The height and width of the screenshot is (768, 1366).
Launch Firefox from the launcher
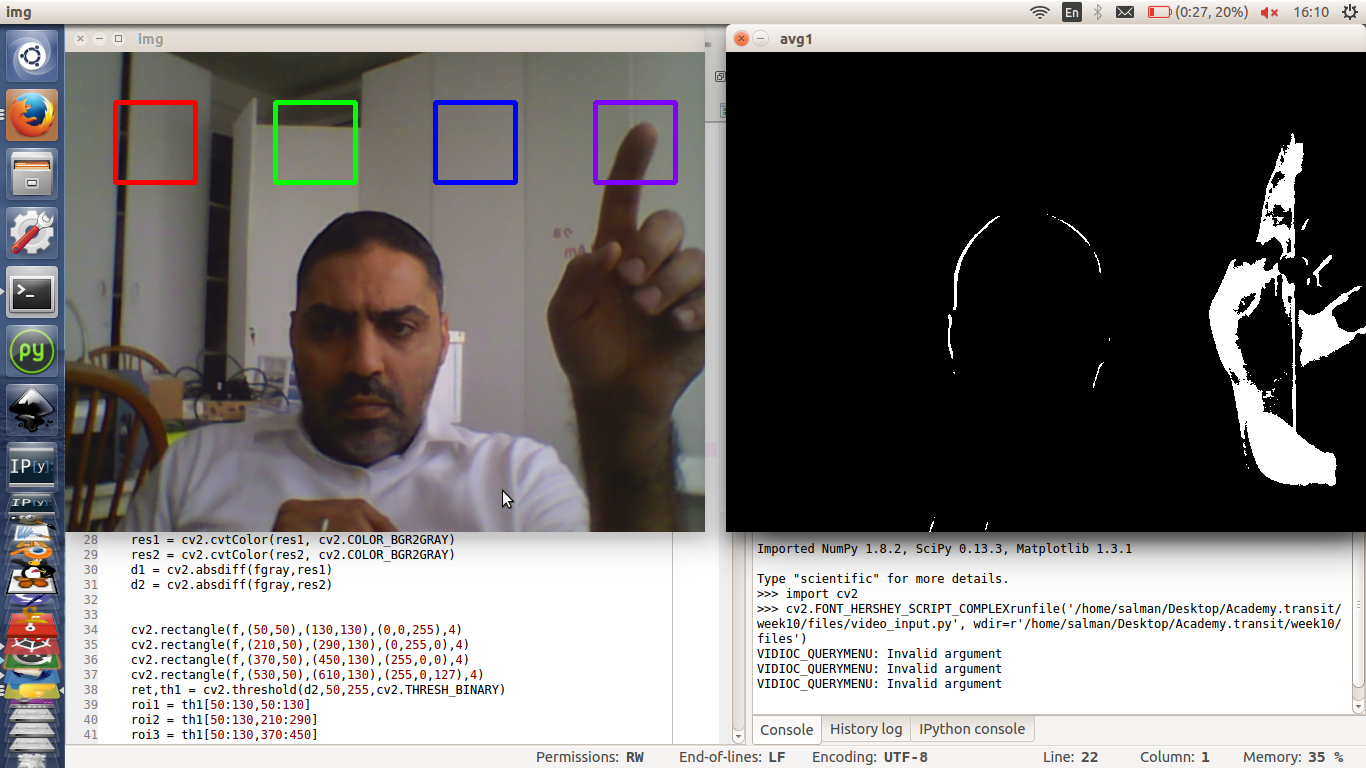click(32, 116)
